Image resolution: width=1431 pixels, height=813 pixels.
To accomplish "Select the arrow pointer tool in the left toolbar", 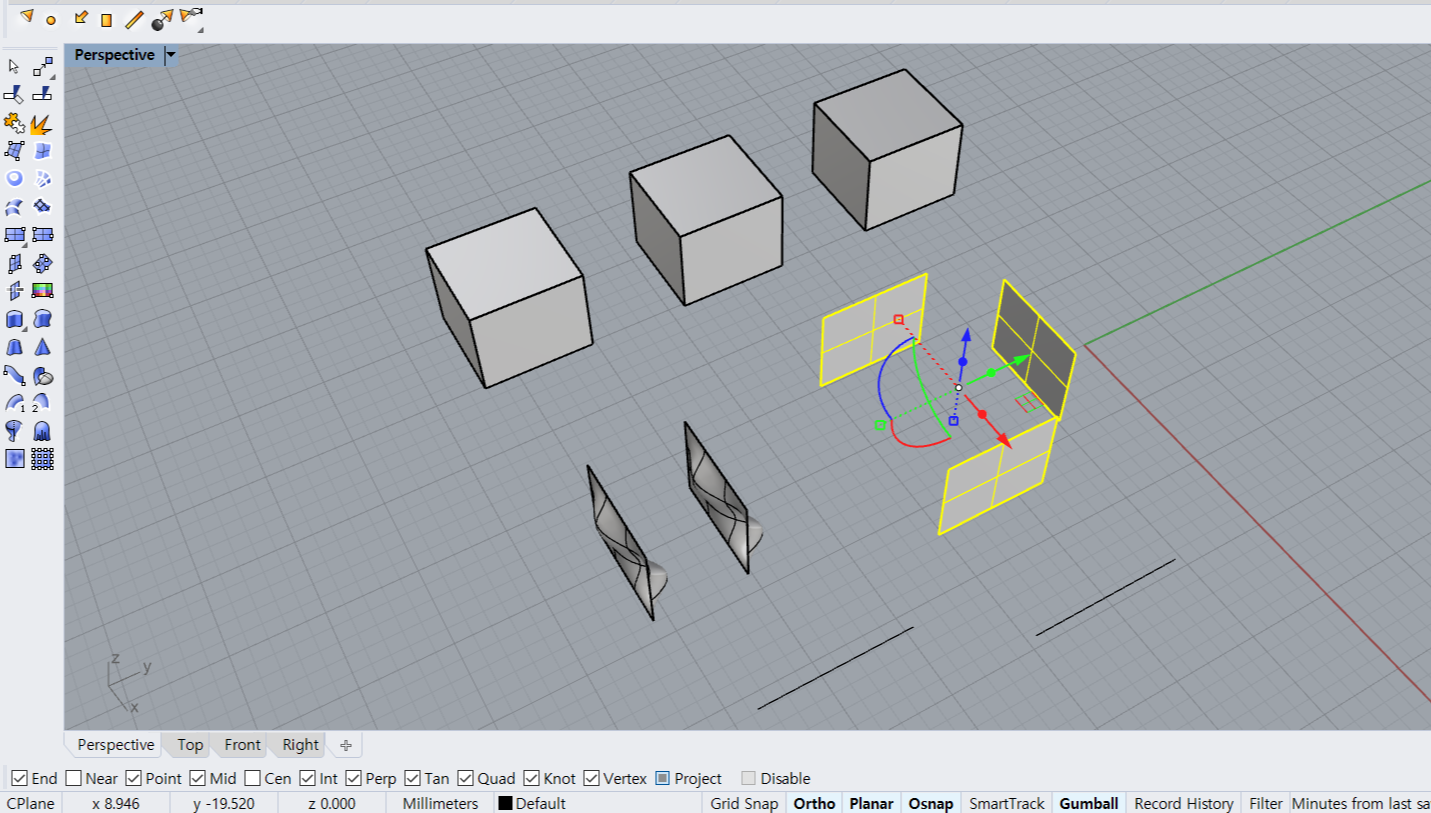I will 14,67.
